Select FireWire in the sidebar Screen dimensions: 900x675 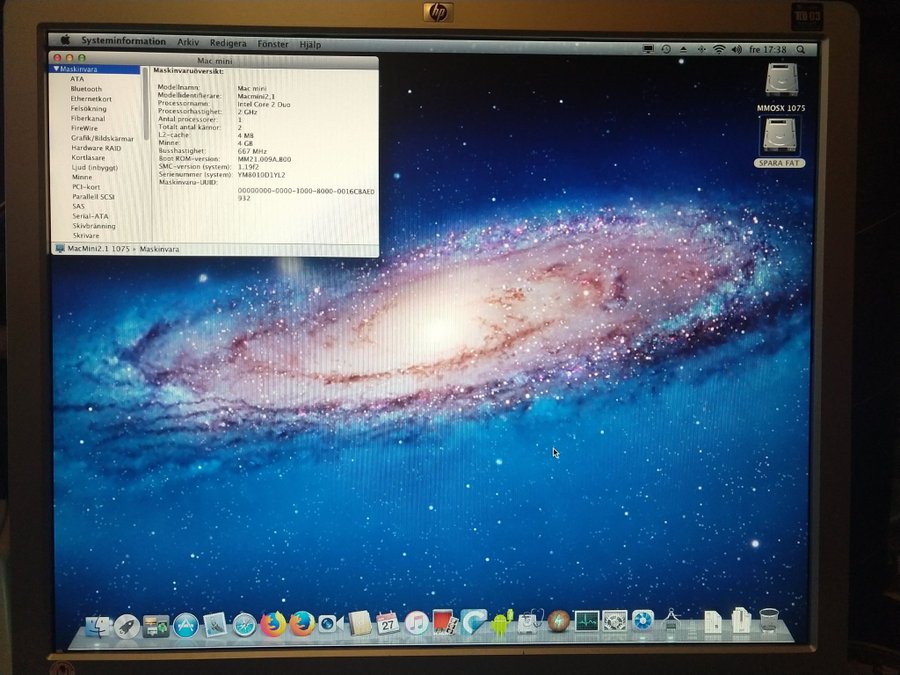[84, 128]
